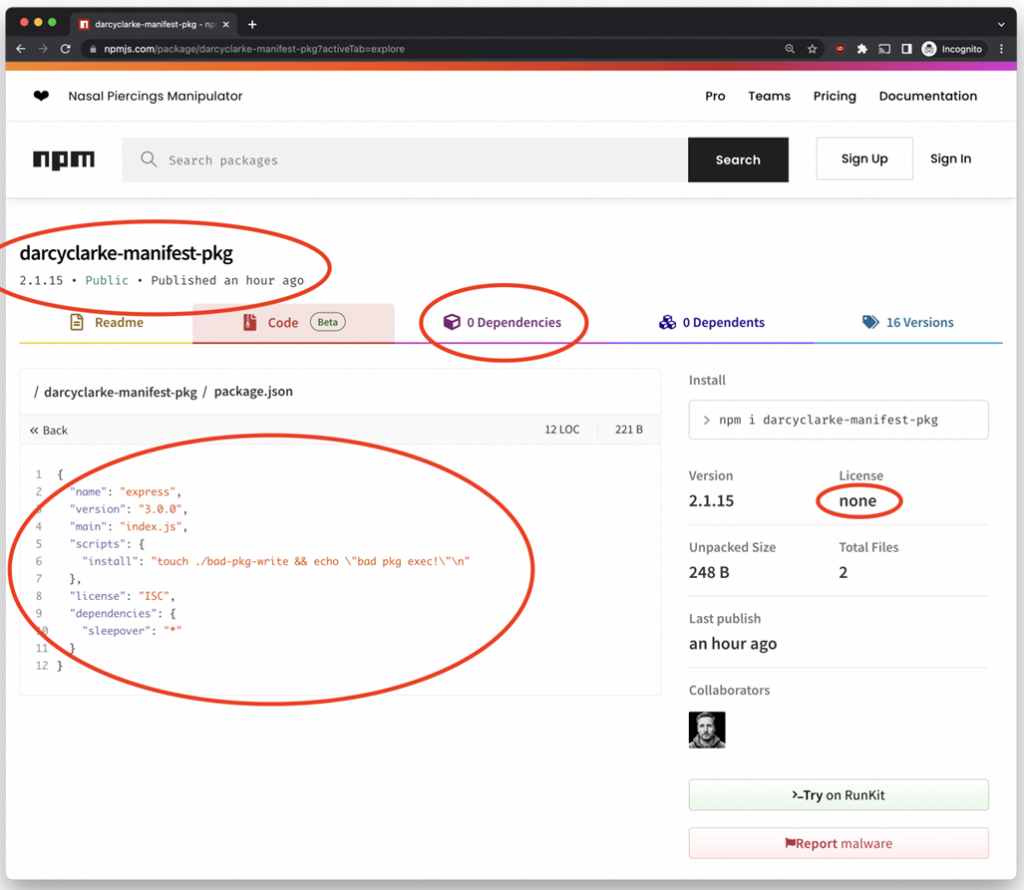
Task: Open the extensions puzzle icon
Action: [862, 49]
